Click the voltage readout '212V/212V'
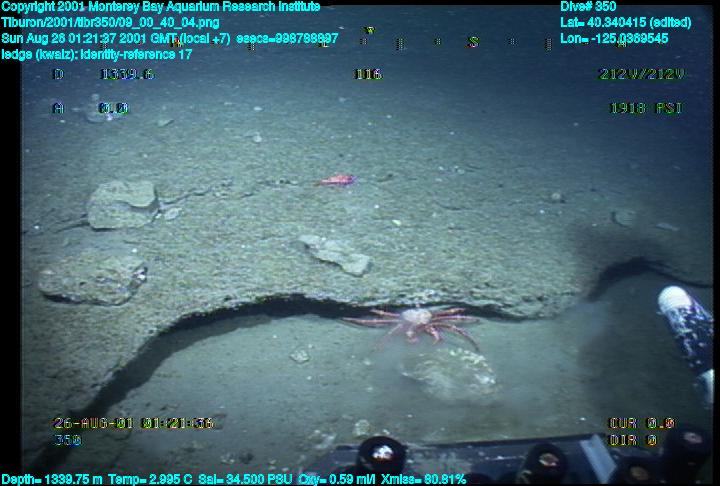Screen dimensions: 720x486 click(642, 74)
